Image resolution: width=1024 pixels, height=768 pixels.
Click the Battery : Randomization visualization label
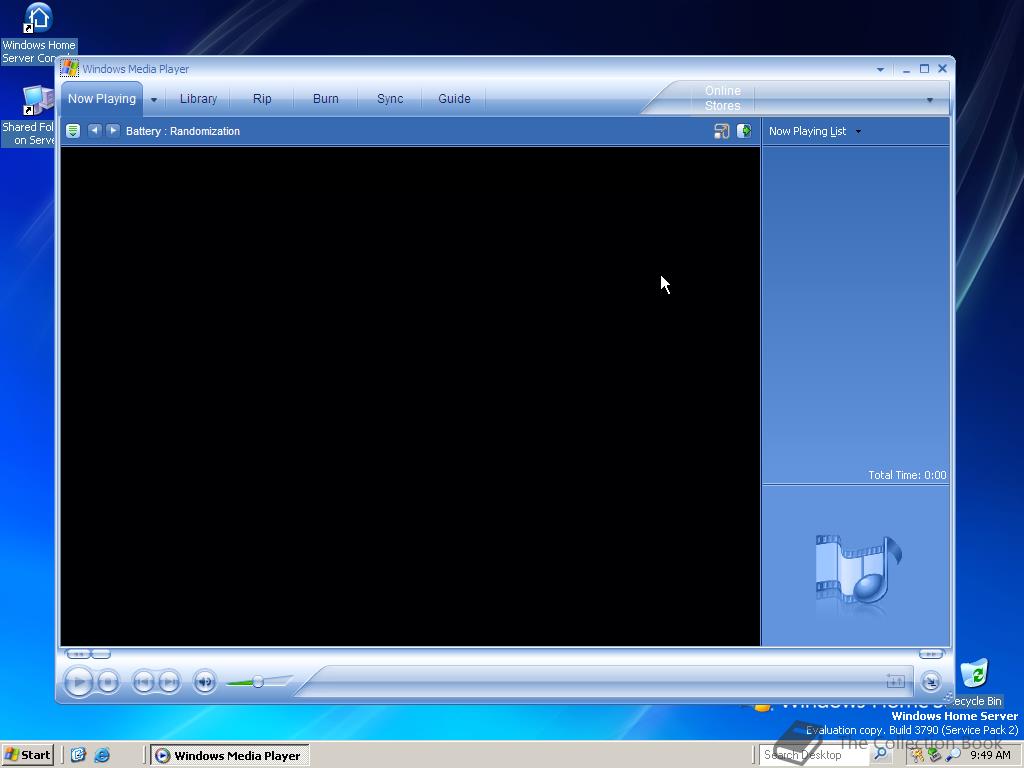[183, 131]
